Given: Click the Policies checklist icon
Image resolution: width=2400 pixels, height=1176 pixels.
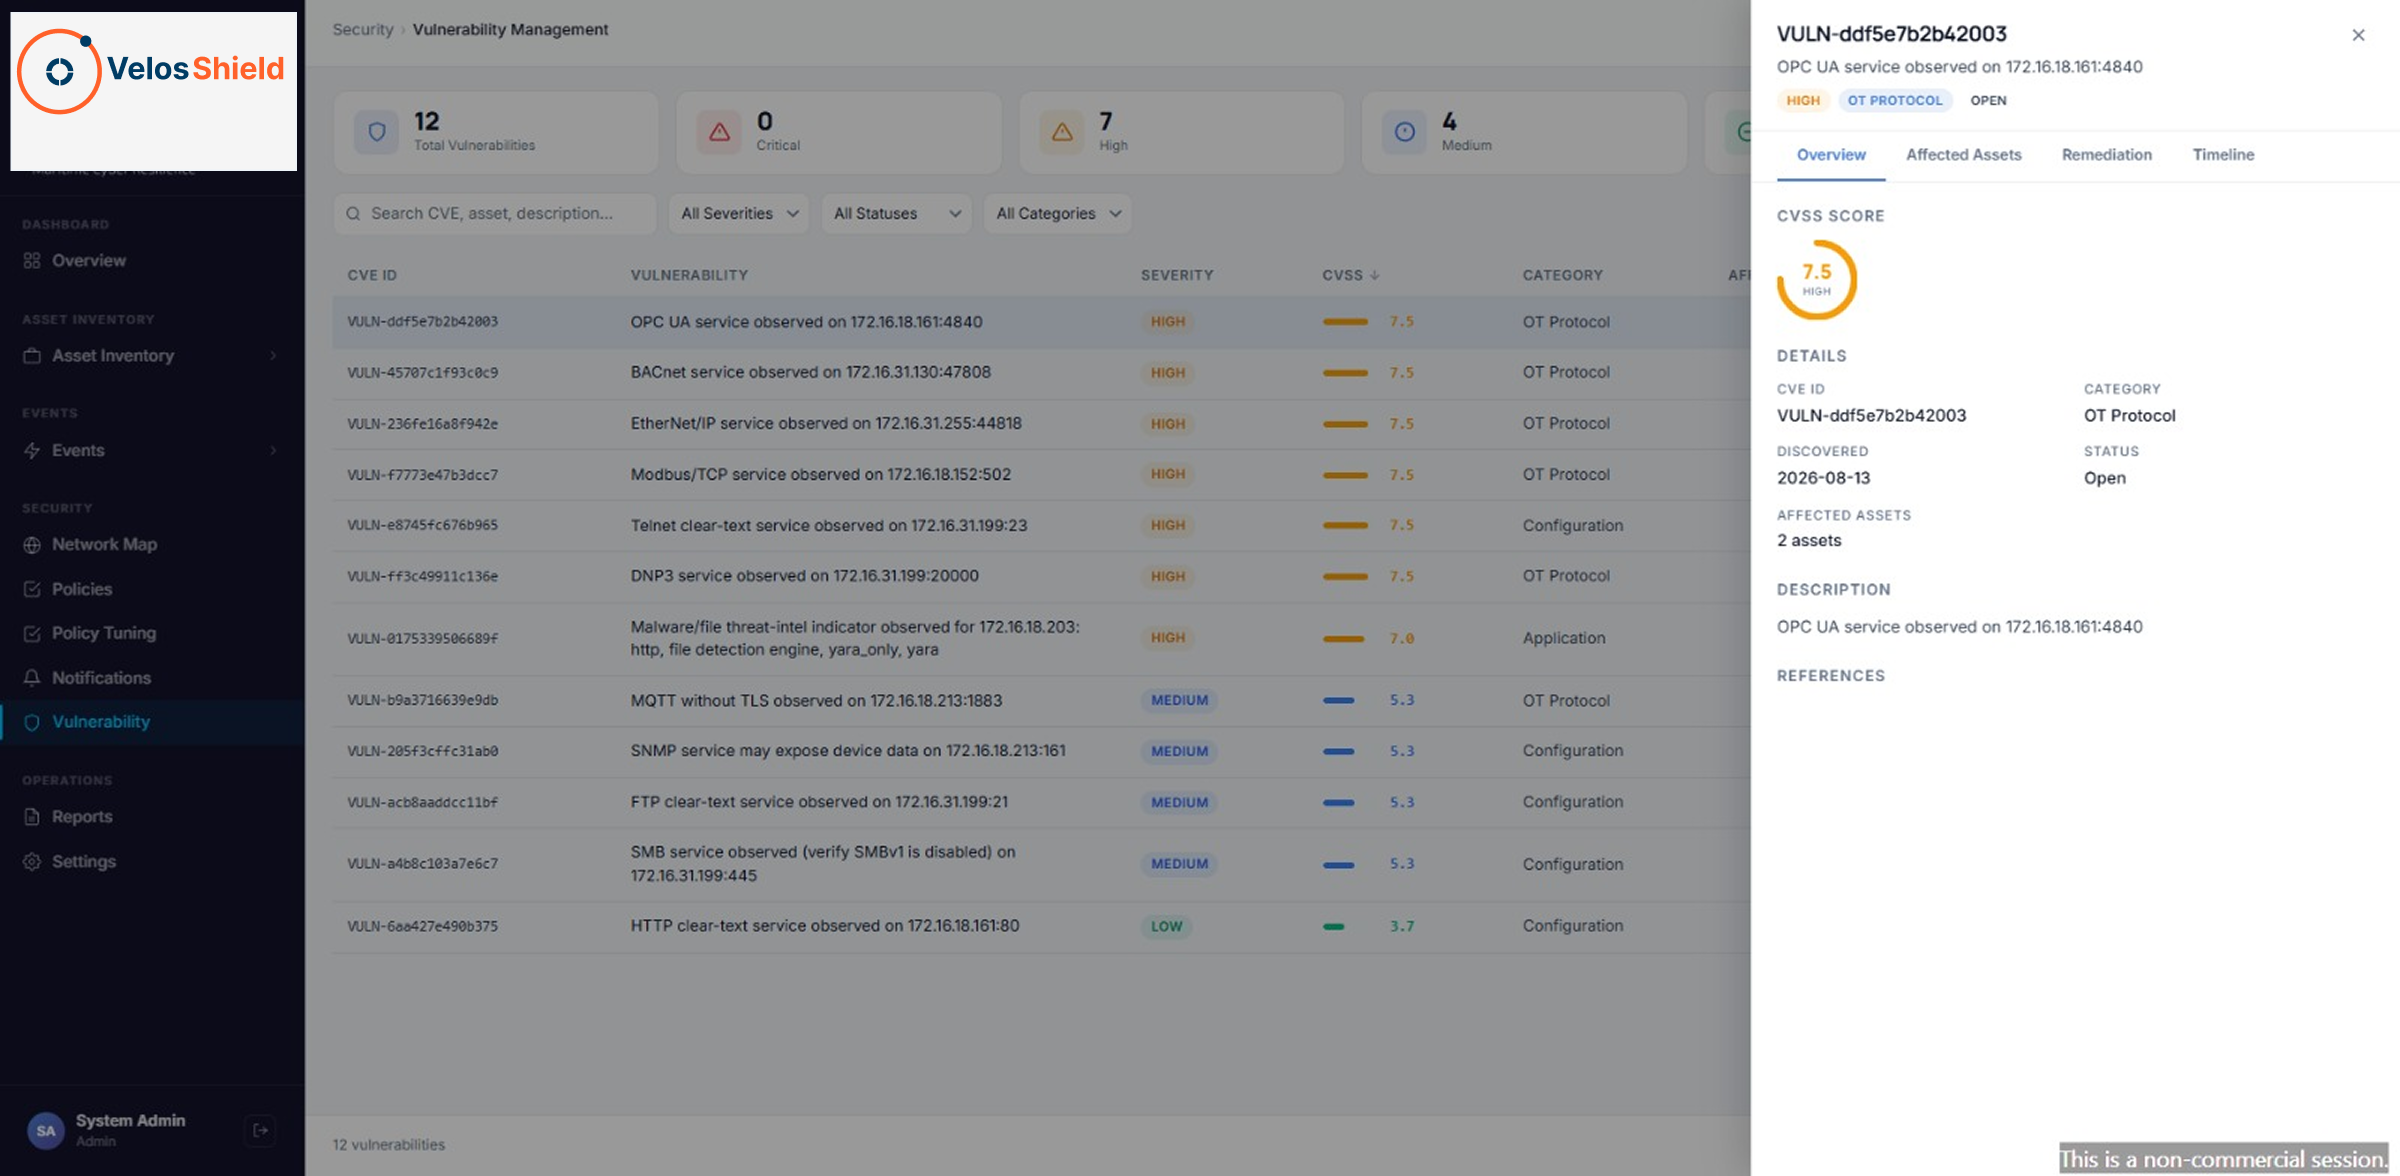Looking at the screenshot, I should coord(32,589).
